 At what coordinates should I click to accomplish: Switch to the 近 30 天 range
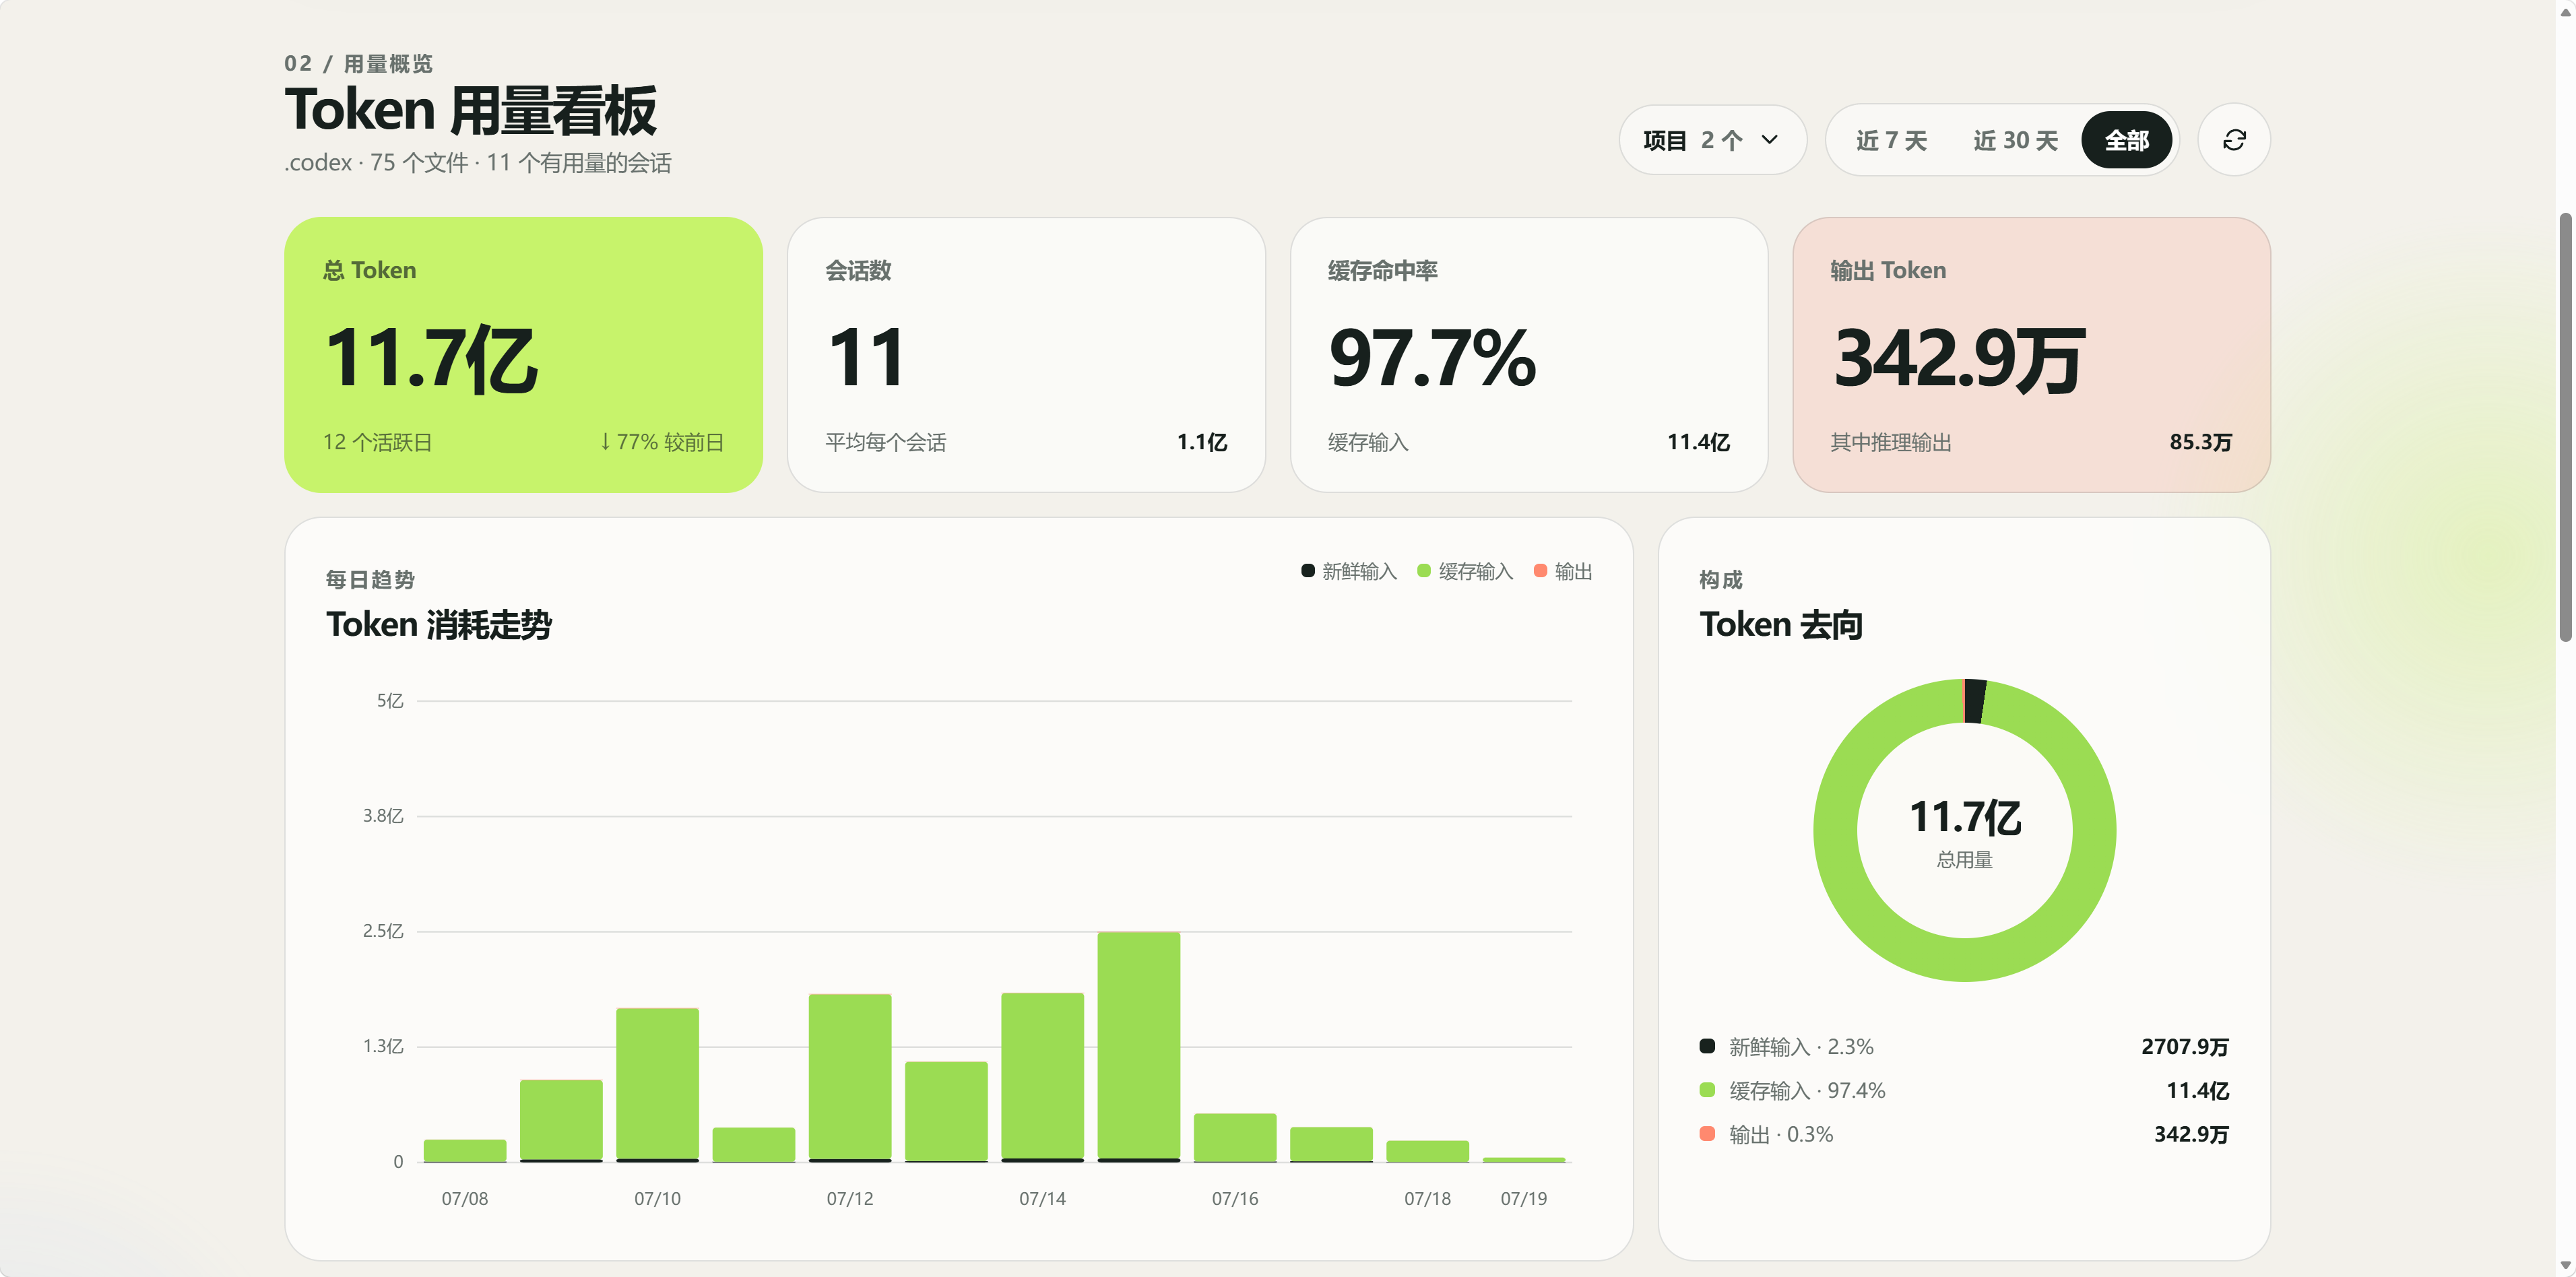(x=2015, y=140)
